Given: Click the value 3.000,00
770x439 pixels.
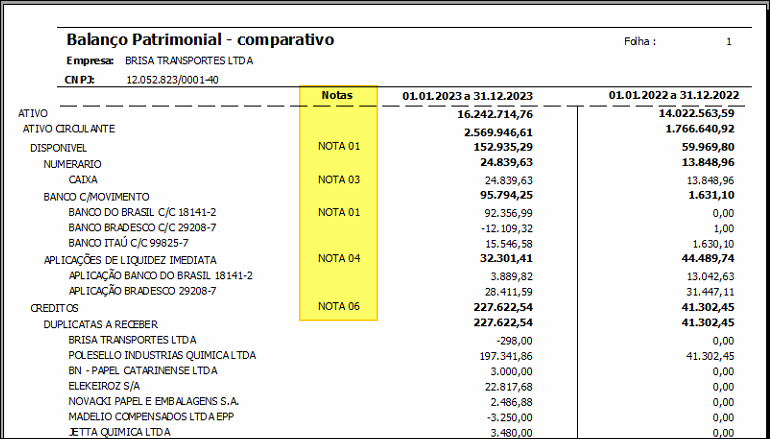Looking at the screenshot, I should point(511,372).
